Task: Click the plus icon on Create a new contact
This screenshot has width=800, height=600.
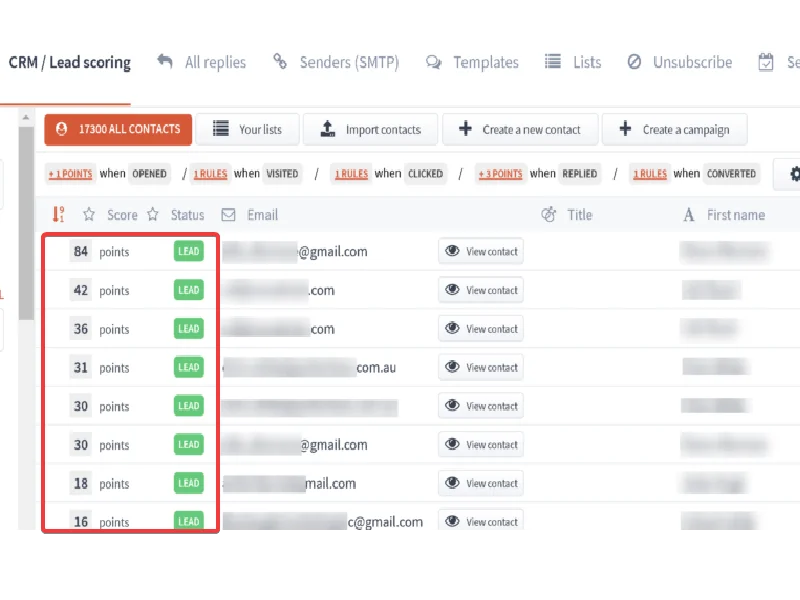Action: (x=465, y=129)
